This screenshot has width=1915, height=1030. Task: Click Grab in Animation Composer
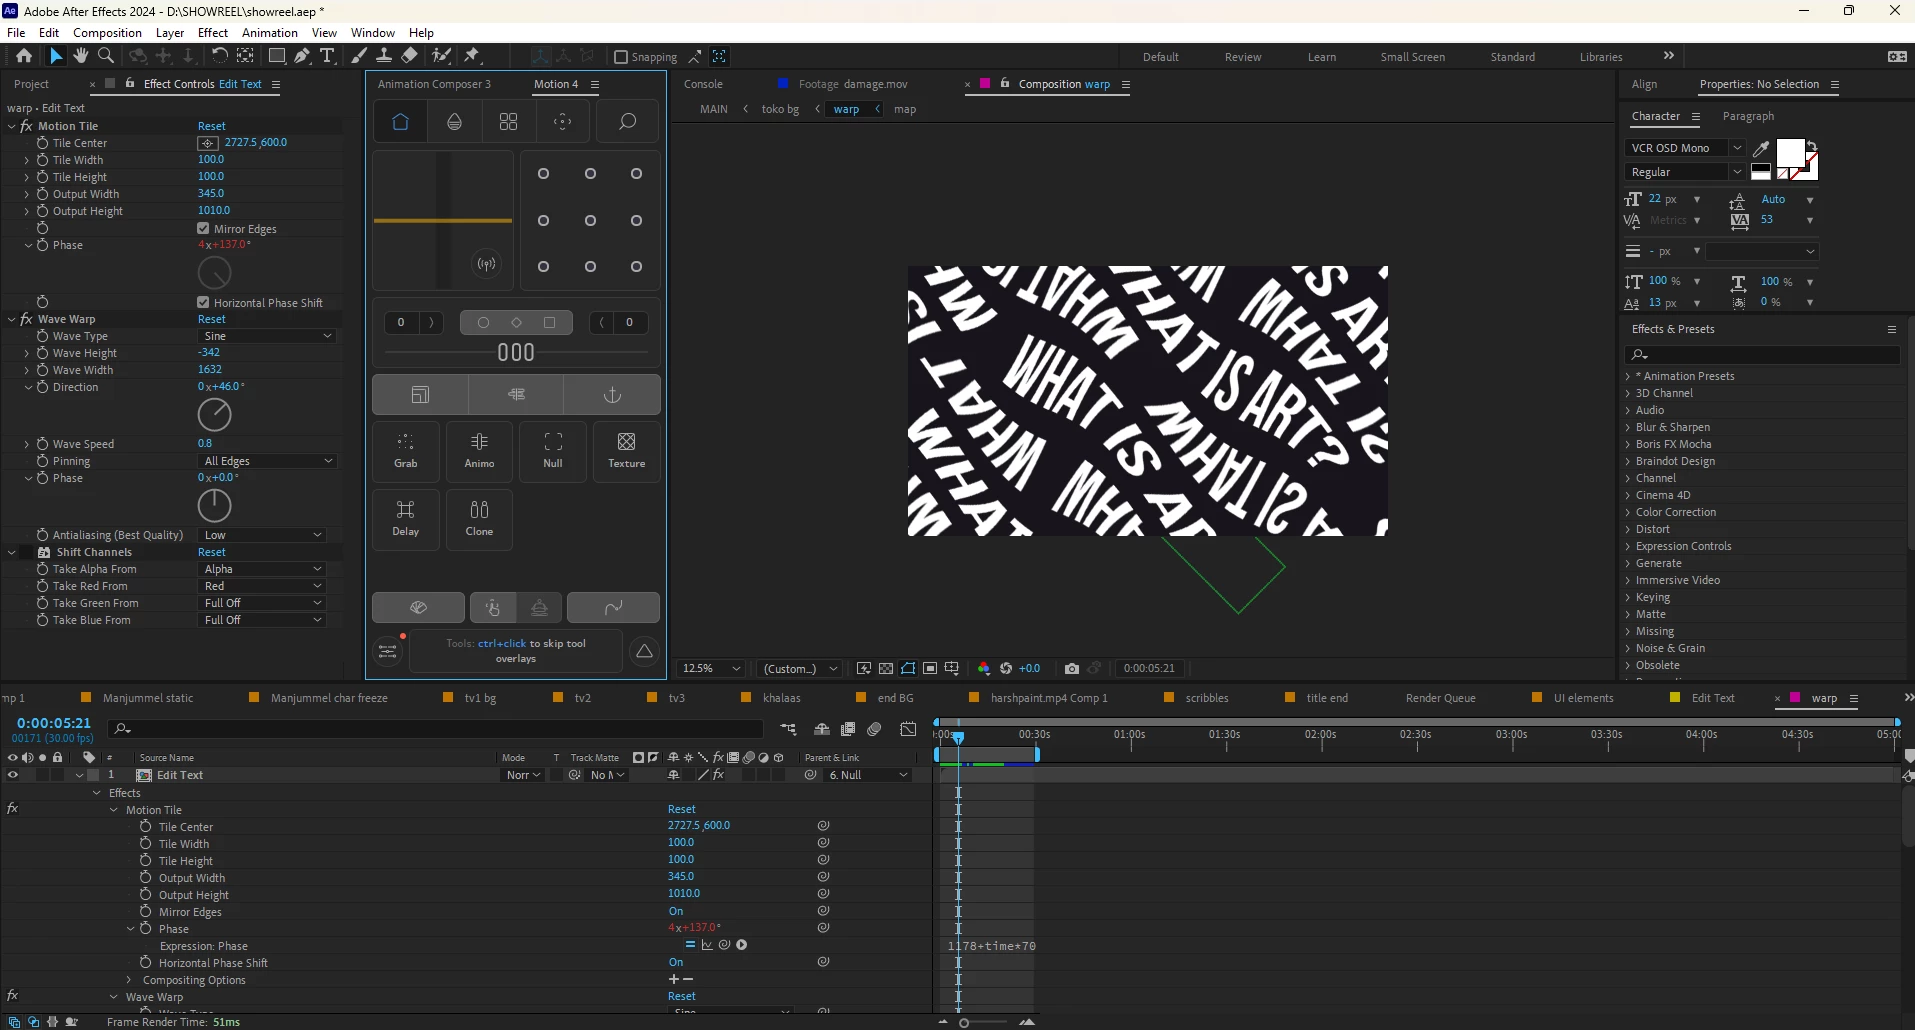406,451
